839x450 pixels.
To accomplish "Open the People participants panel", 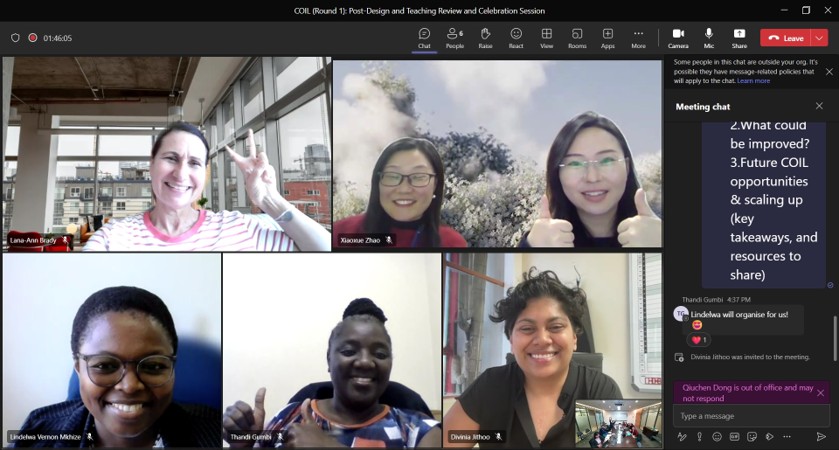I will [x=454, y=37].
